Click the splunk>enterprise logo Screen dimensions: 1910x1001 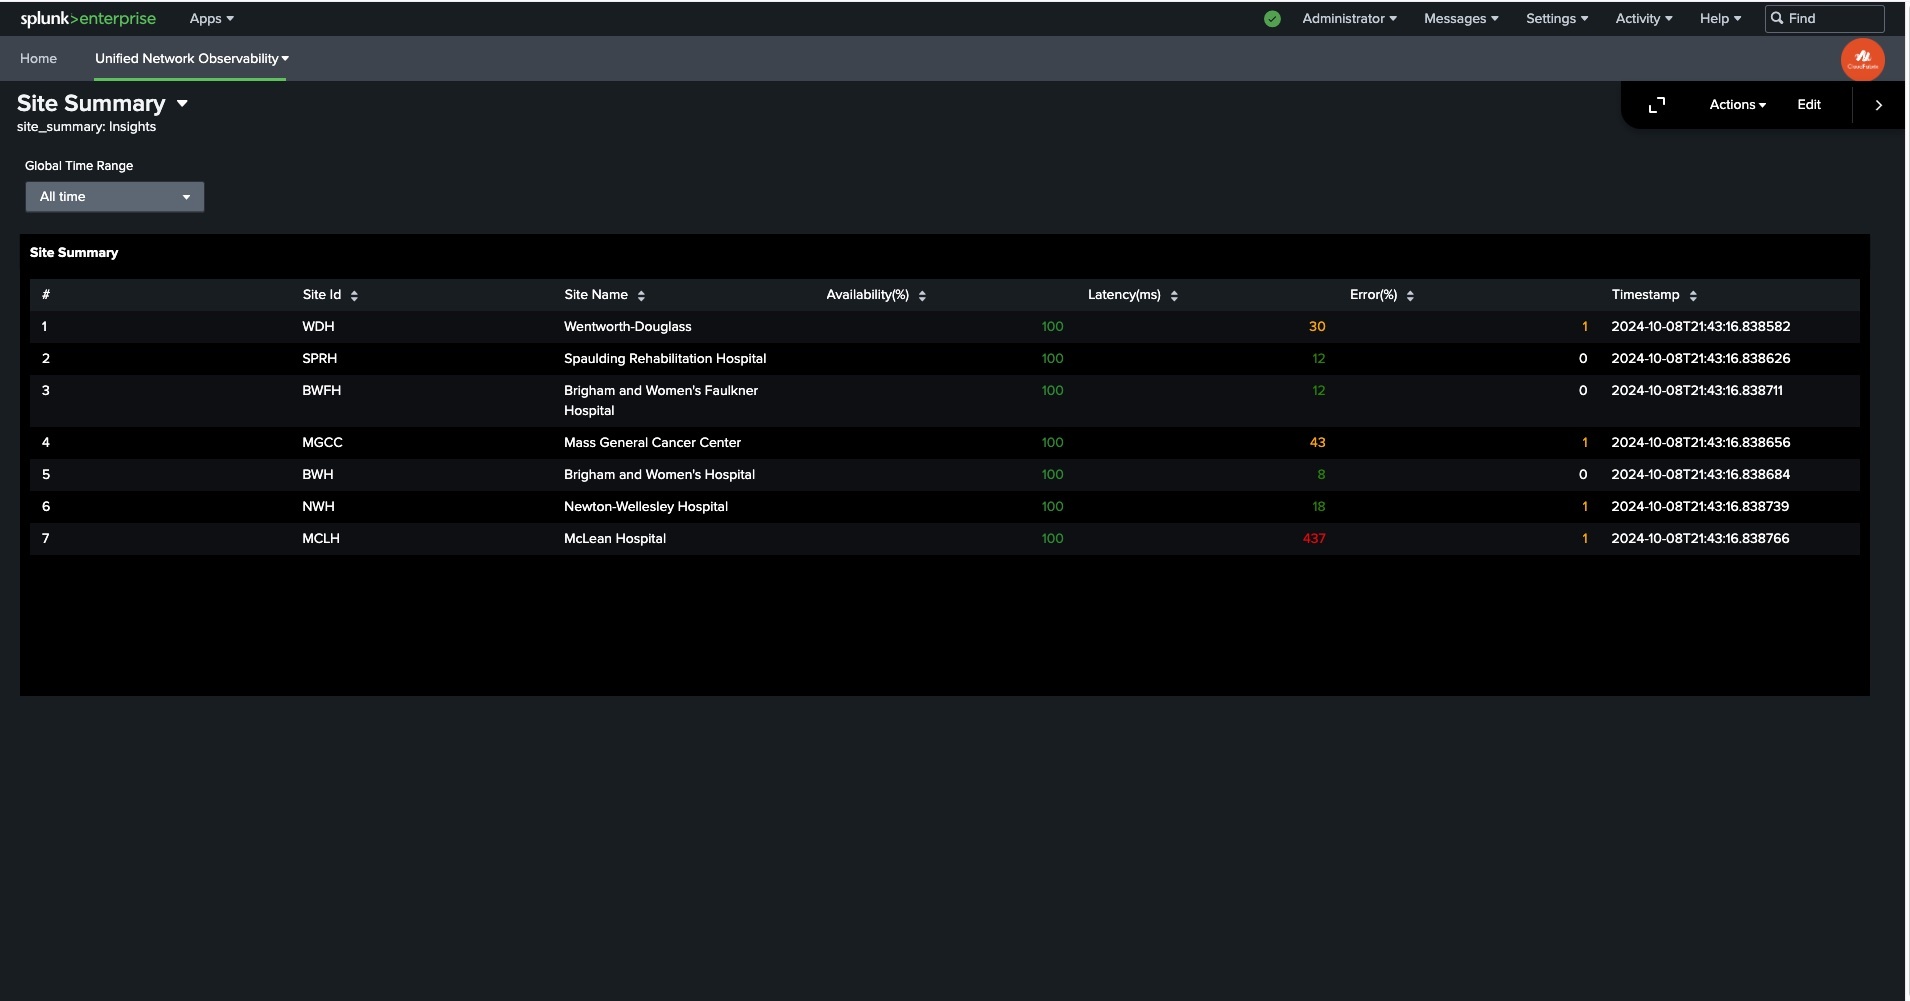(88, 18)
